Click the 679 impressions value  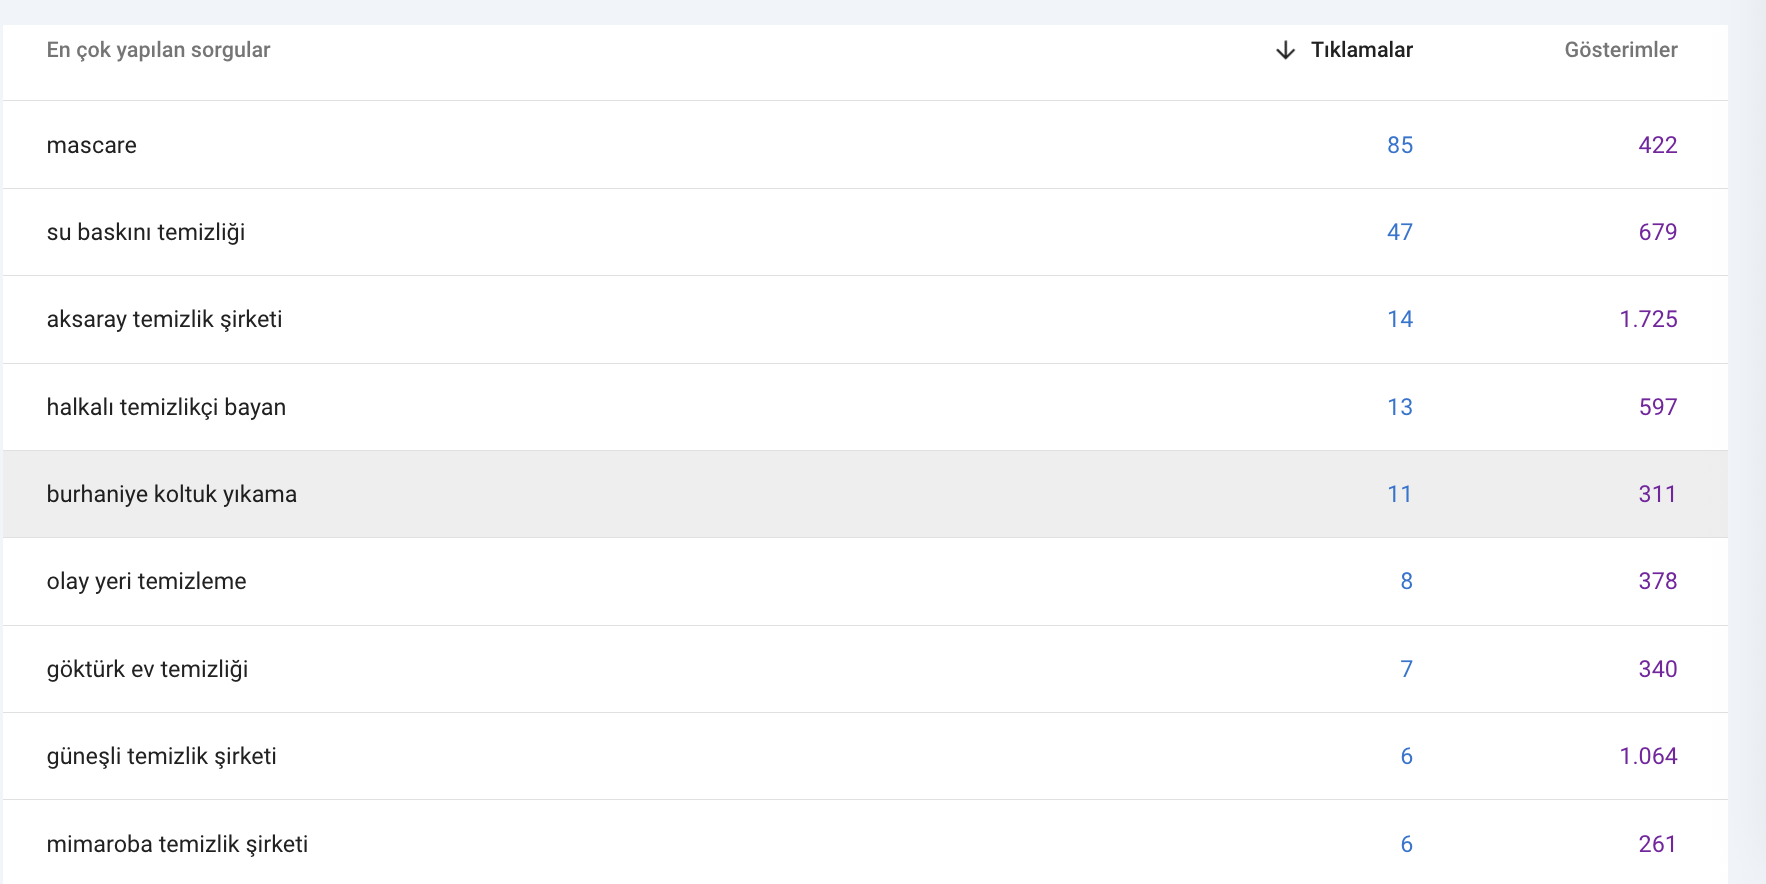[1658, 232]
